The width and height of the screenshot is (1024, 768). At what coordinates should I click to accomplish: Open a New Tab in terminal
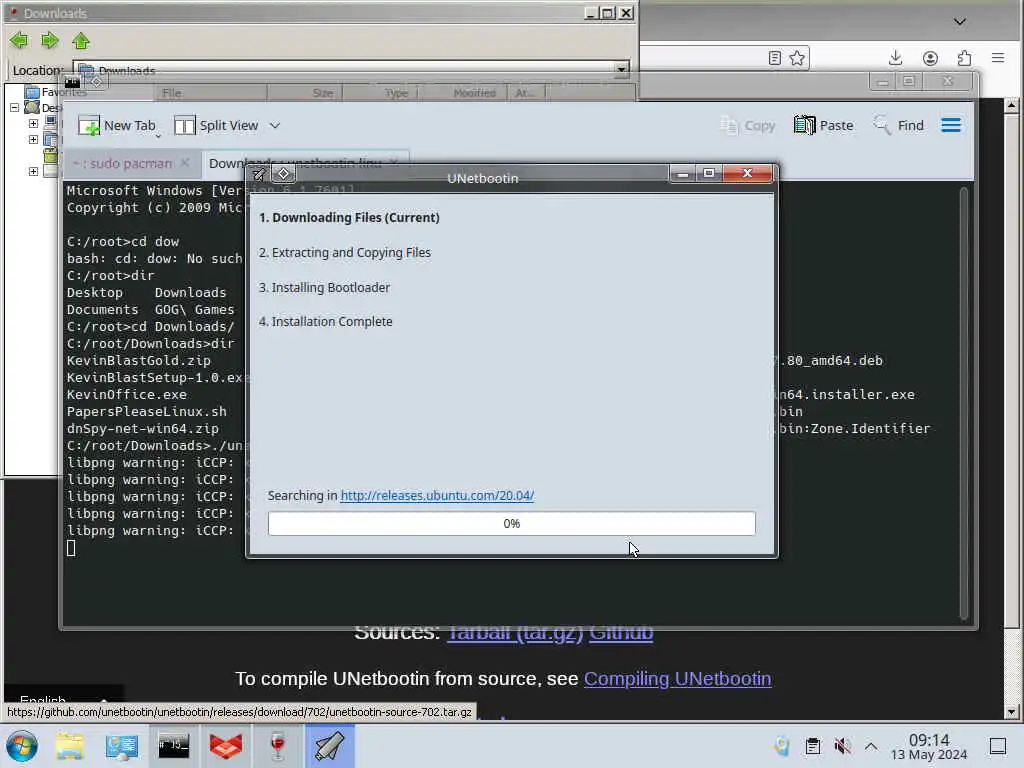pyautogui.click(x=117, y=125)
